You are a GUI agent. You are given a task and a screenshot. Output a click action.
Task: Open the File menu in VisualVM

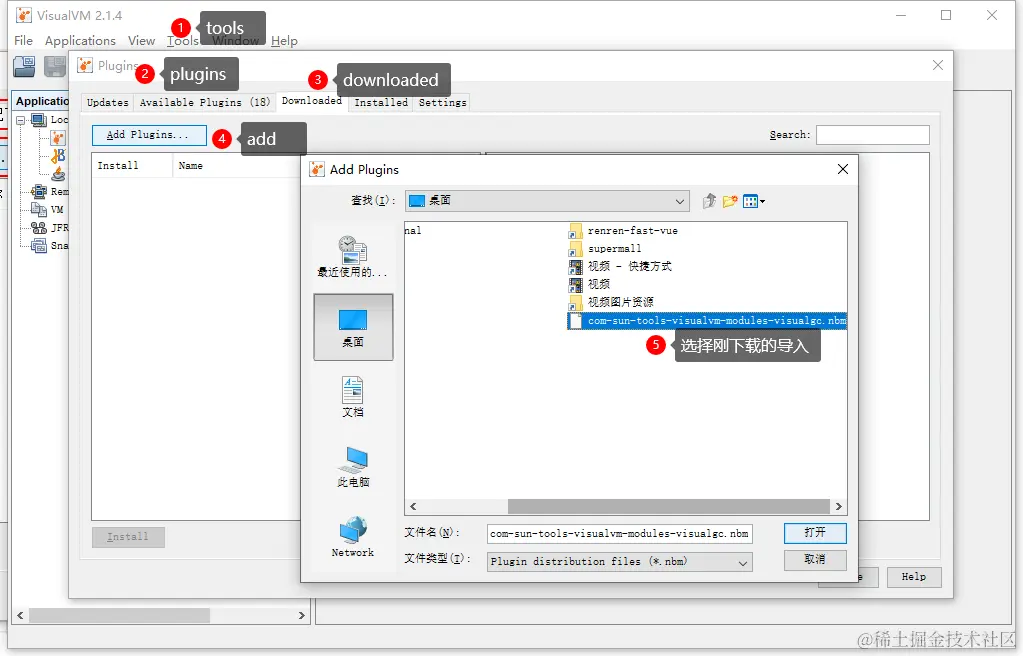click(23, 40)
